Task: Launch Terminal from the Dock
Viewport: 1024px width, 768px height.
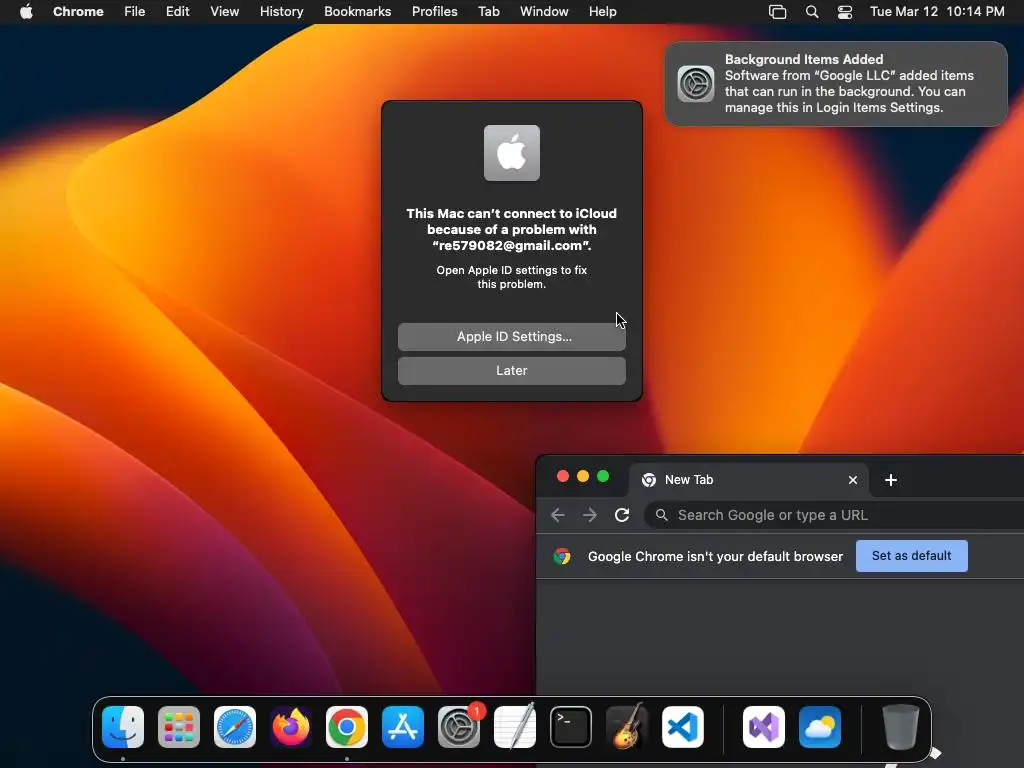Action: tap(571, 727)
